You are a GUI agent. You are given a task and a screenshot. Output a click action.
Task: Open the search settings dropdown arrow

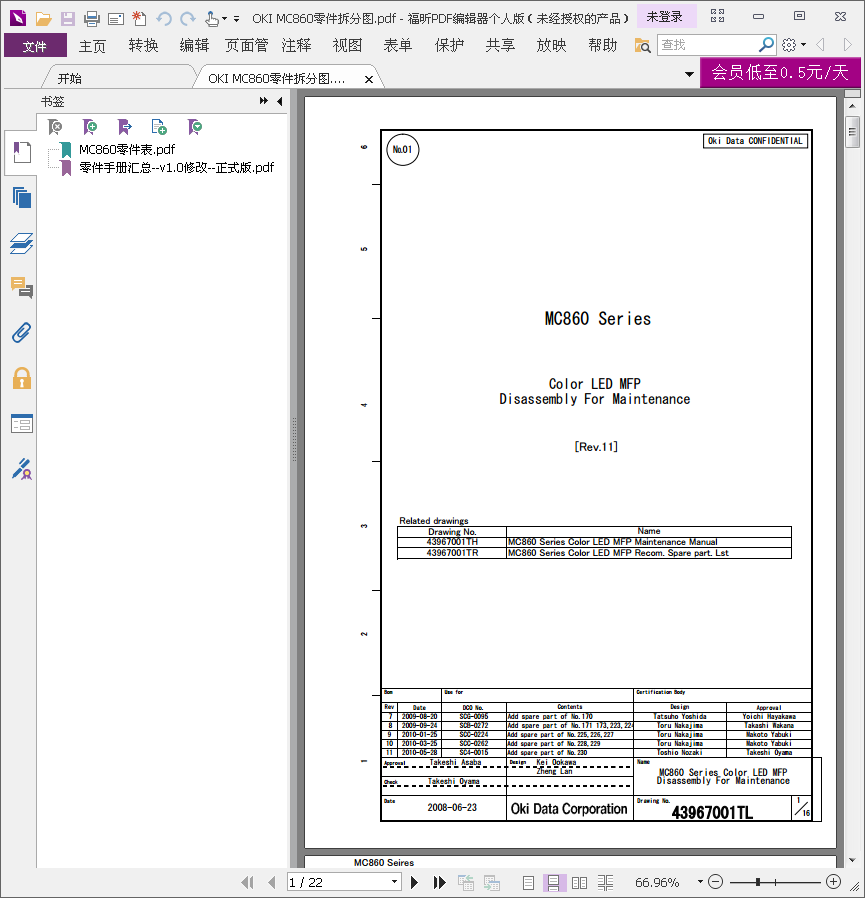coord(803,45)
